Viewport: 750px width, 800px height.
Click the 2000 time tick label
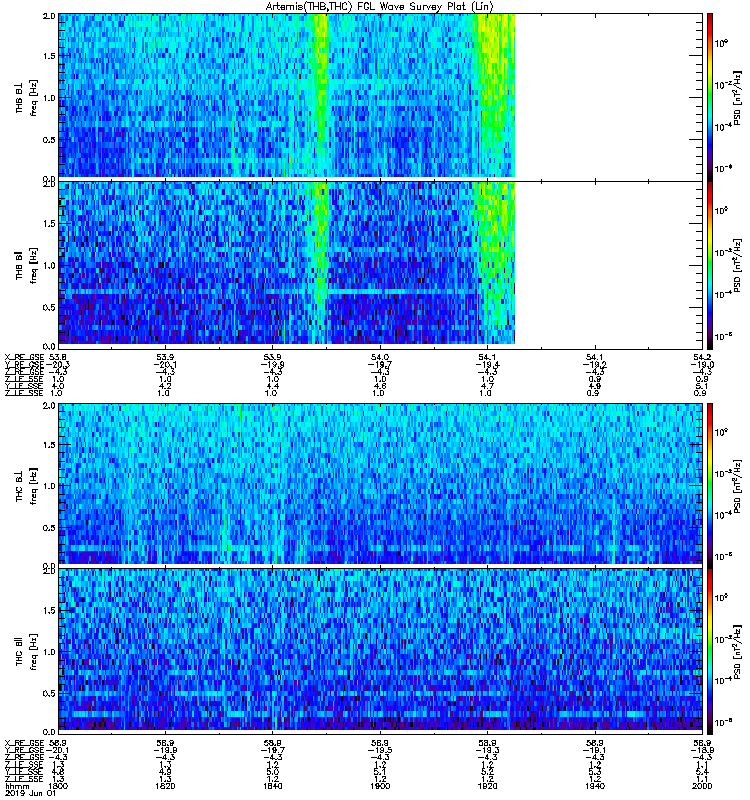coord(702,786)
